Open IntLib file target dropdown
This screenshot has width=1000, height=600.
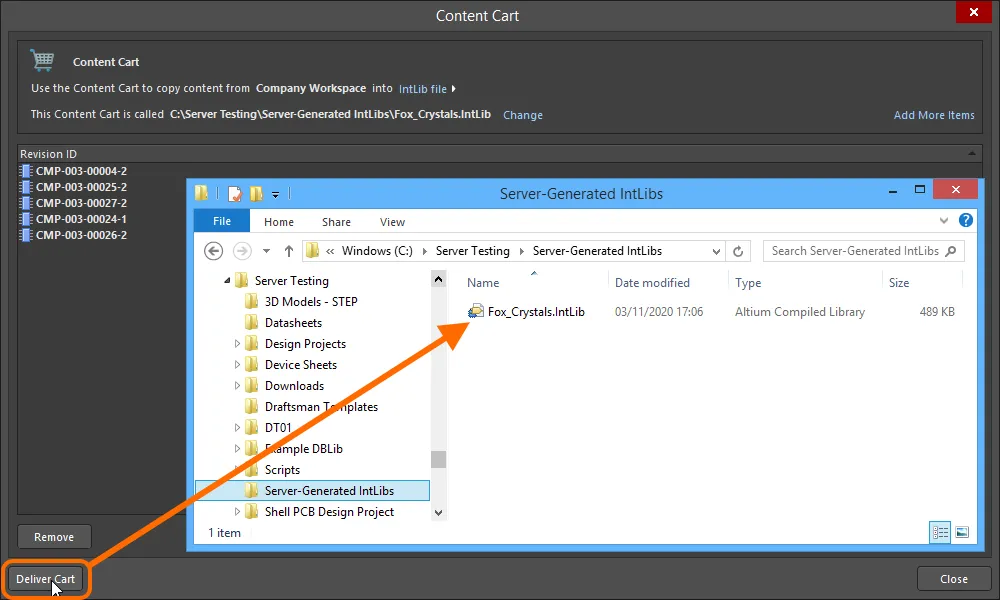pyautogui.click(x=453, y=89)
